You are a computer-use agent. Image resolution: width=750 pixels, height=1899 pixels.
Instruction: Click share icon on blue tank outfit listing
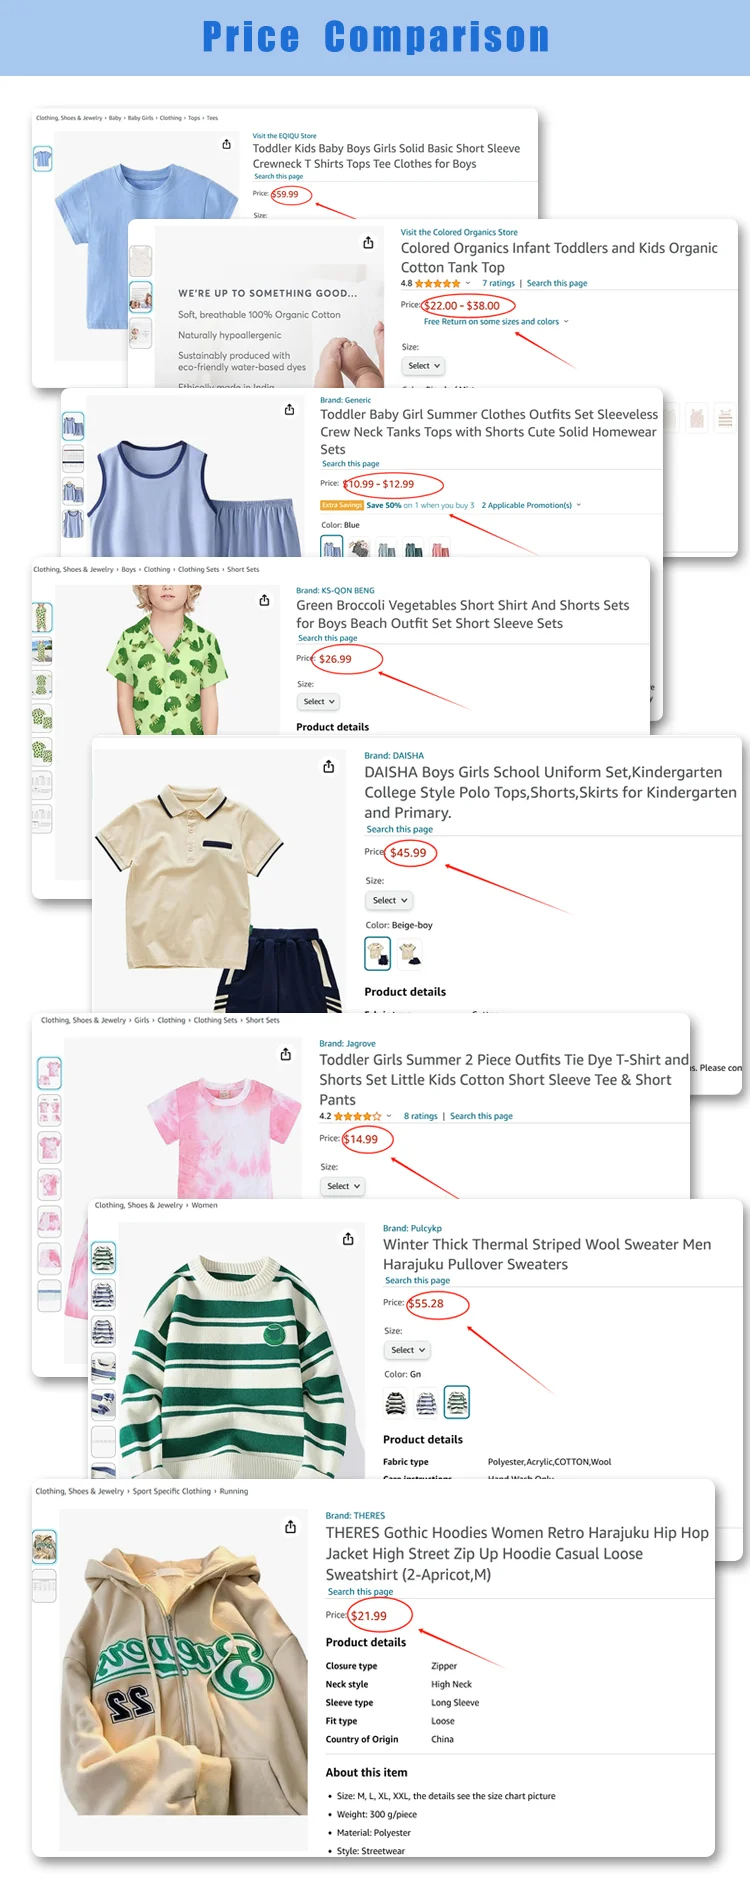coord(289,410)
